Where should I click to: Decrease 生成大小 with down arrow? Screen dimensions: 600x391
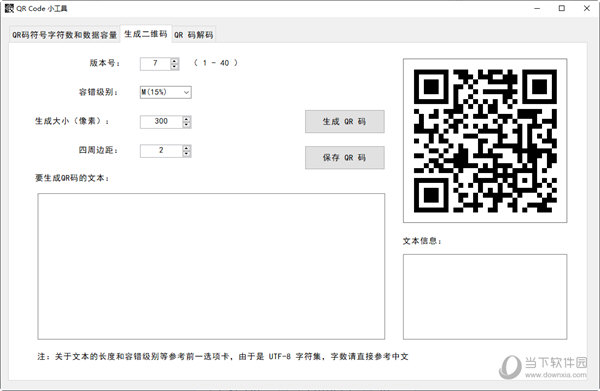pyautogui.click(x=187, y=125)
